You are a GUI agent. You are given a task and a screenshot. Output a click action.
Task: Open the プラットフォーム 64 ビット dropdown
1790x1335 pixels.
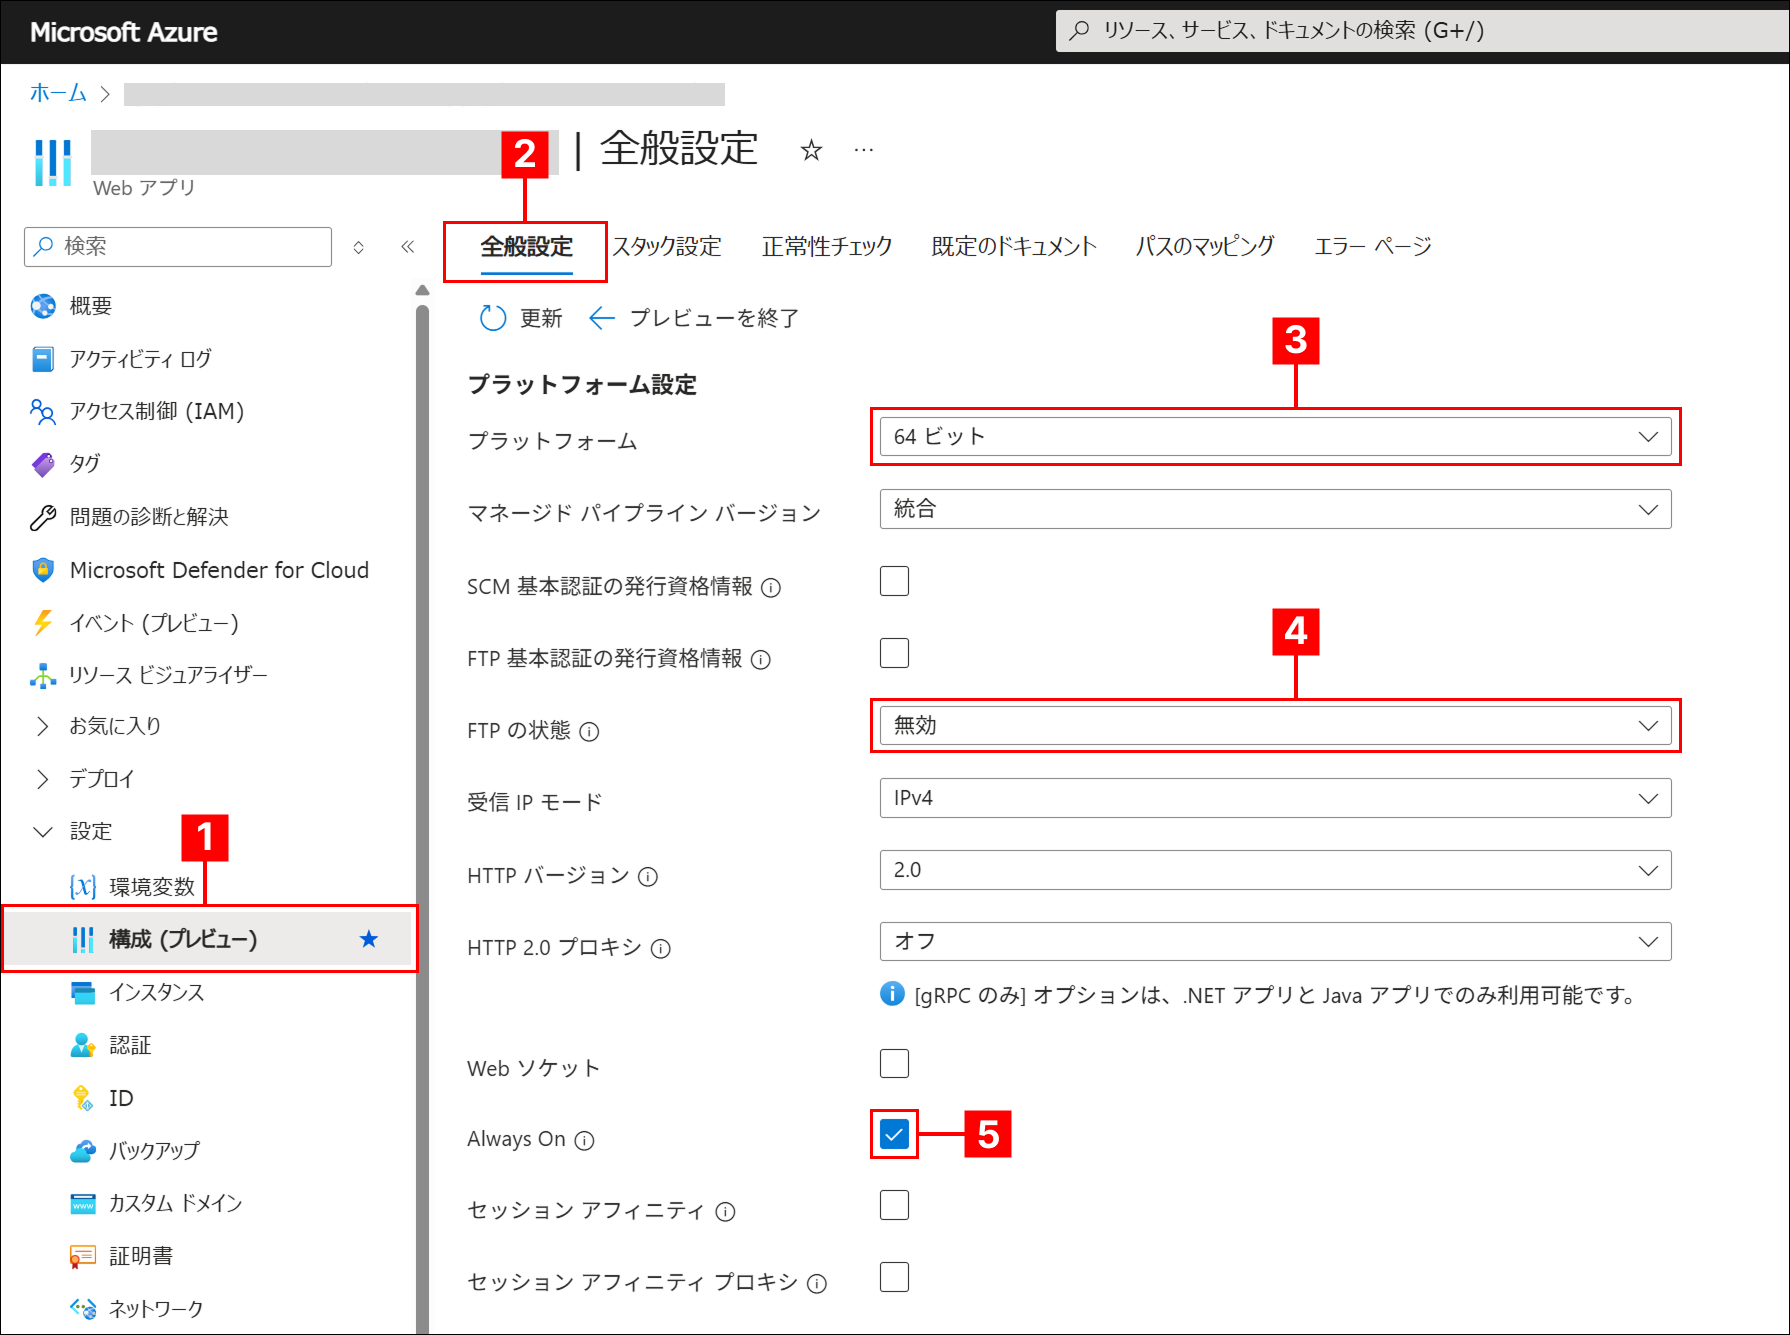pyautogui.click(x=1275, y=437)
